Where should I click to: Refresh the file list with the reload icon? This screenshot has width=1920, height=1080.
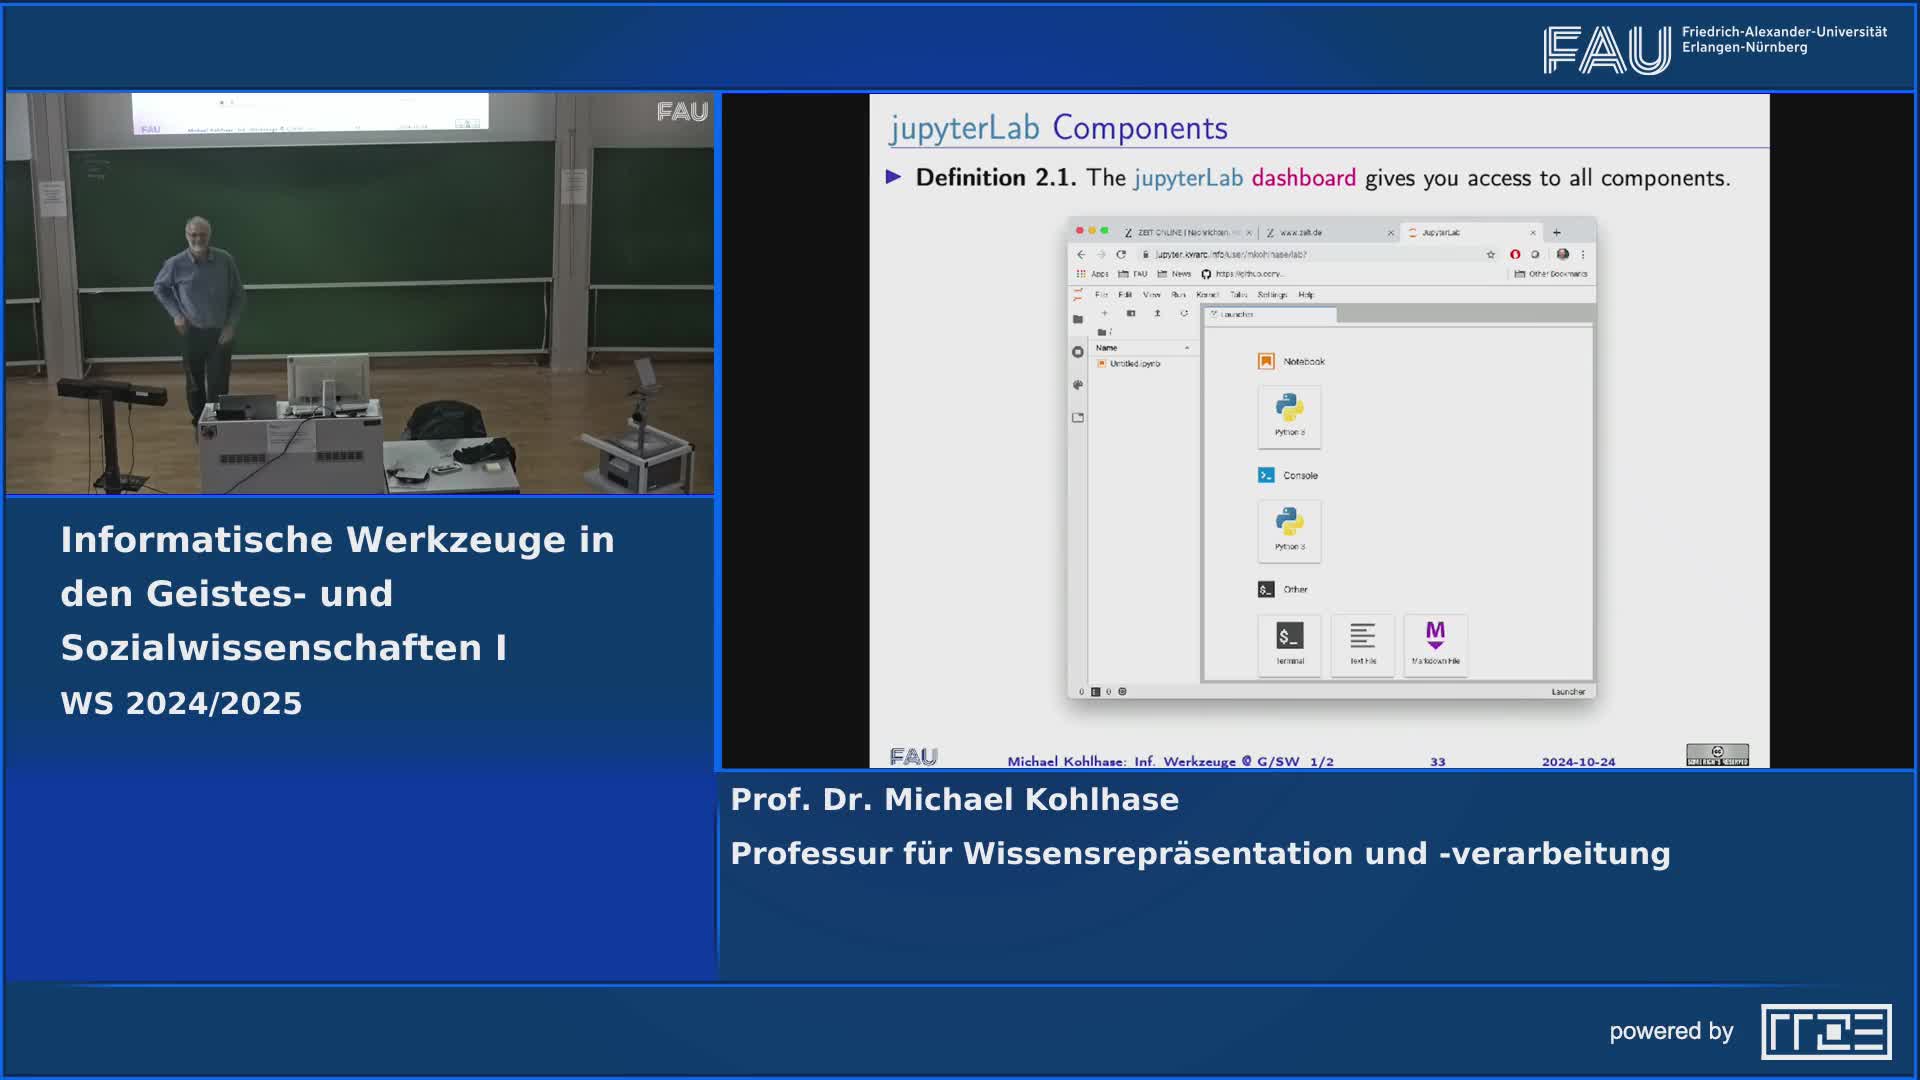point(1185,313)
